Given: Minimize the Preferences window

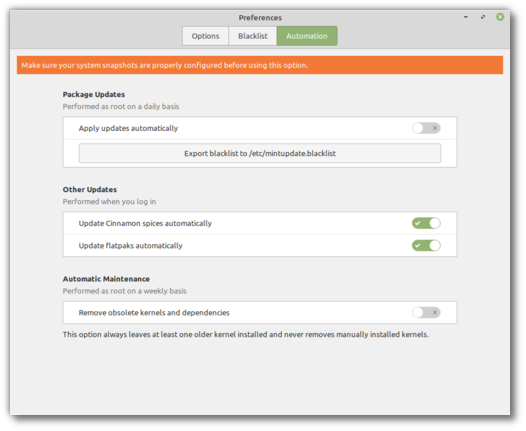Looking at the screenshot, I should click(466, 17).
